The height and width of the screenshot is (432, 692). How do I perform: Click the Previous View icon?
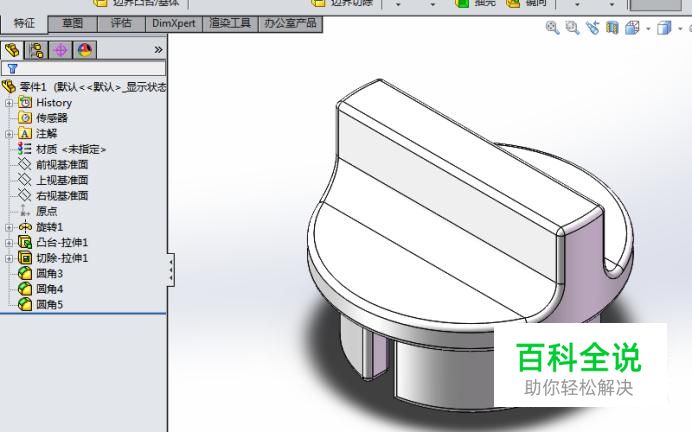click(x=592, y=28)
